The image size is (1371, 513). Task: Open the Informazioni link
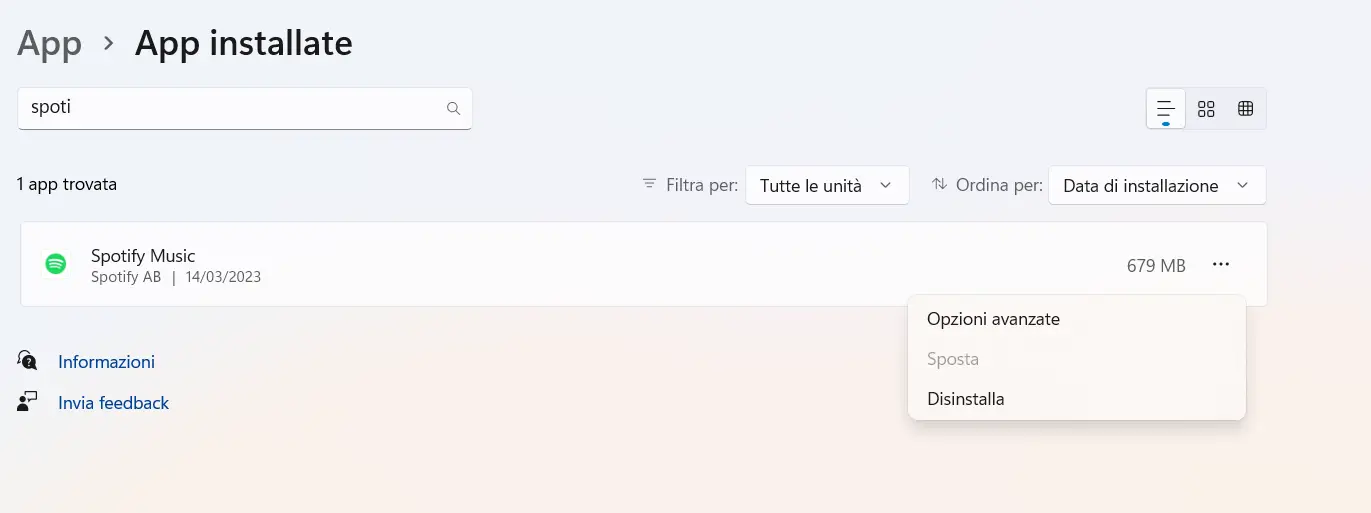click(x=106, y=362)
